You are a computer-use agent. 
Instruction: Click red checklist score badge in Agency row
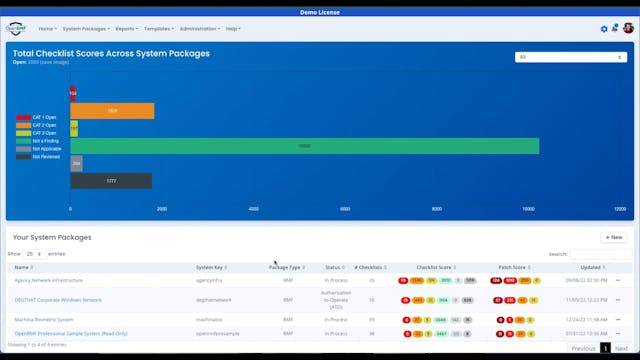click(403, 280)
